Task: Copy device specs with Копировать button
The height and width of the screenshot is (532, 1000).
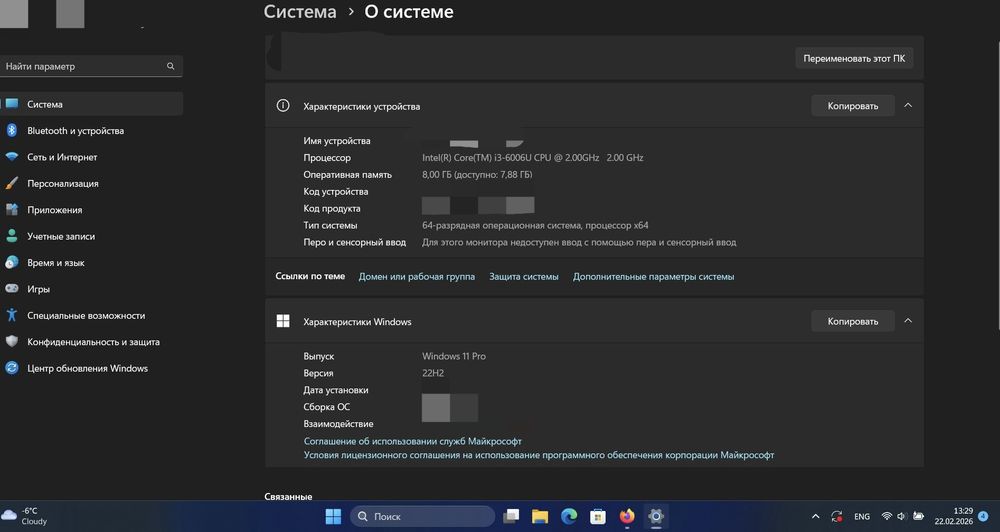Action: pos(853,106)
